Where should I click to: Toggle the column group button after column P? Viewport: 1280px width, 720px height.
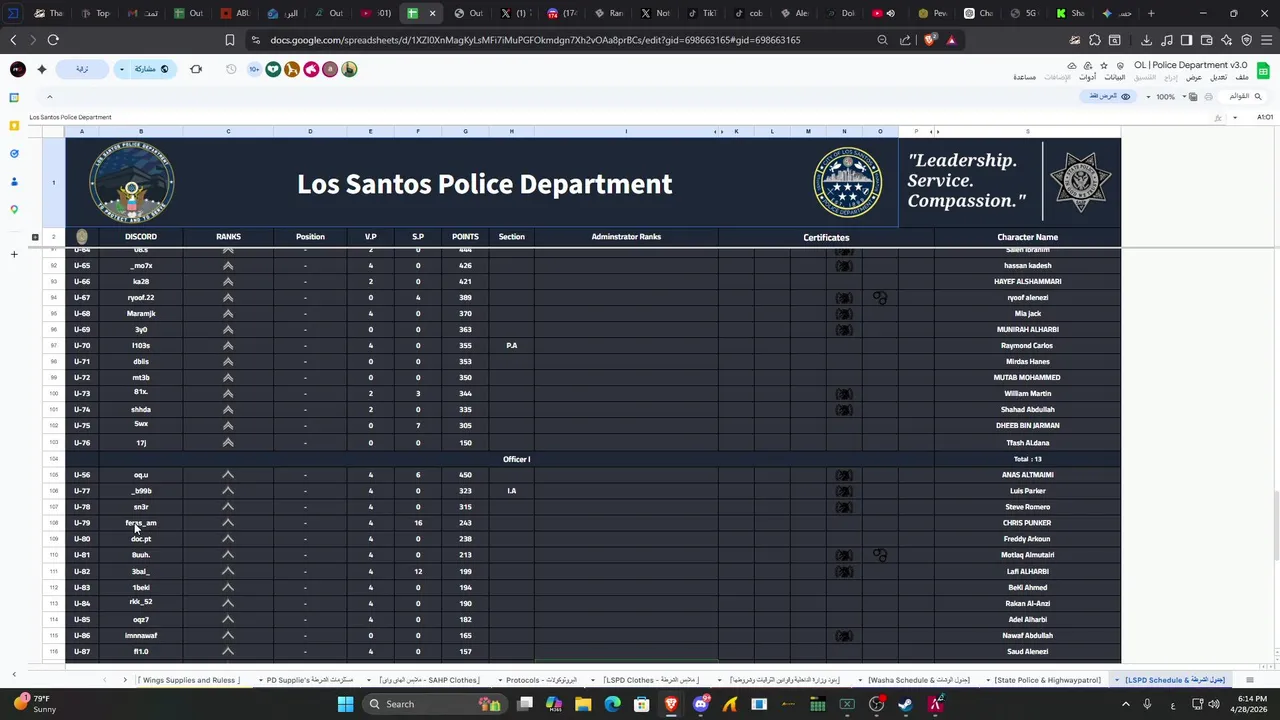[x=933, y=132]
